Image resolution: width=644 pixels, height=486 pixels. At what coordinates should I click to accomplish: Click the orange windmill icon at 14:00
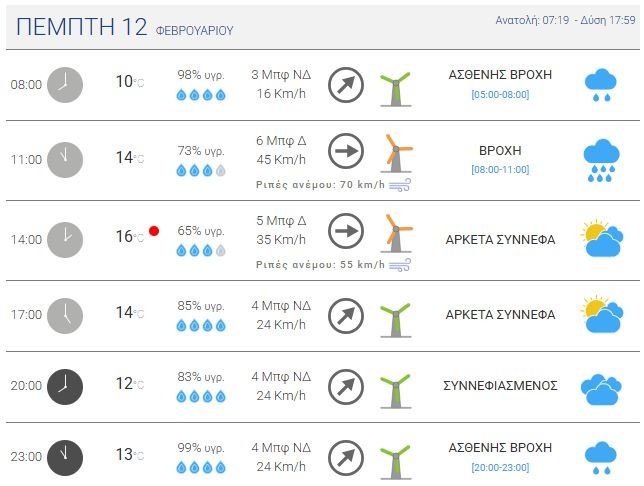pos(398,232)
